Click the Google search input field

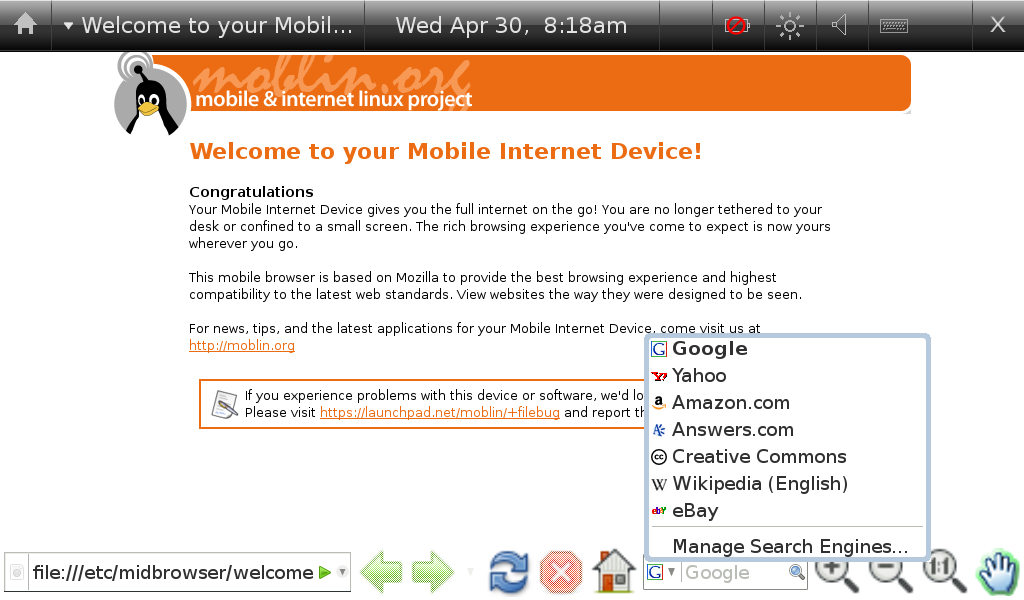point(735,573)
